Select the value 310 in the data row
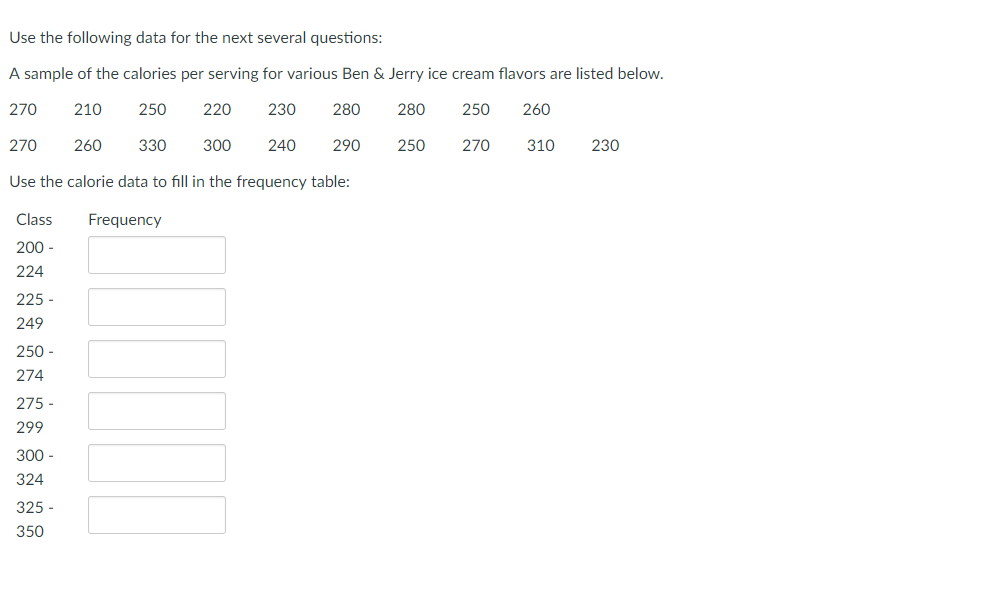Viewport: 1002px width, 592px height. (540, 145)
